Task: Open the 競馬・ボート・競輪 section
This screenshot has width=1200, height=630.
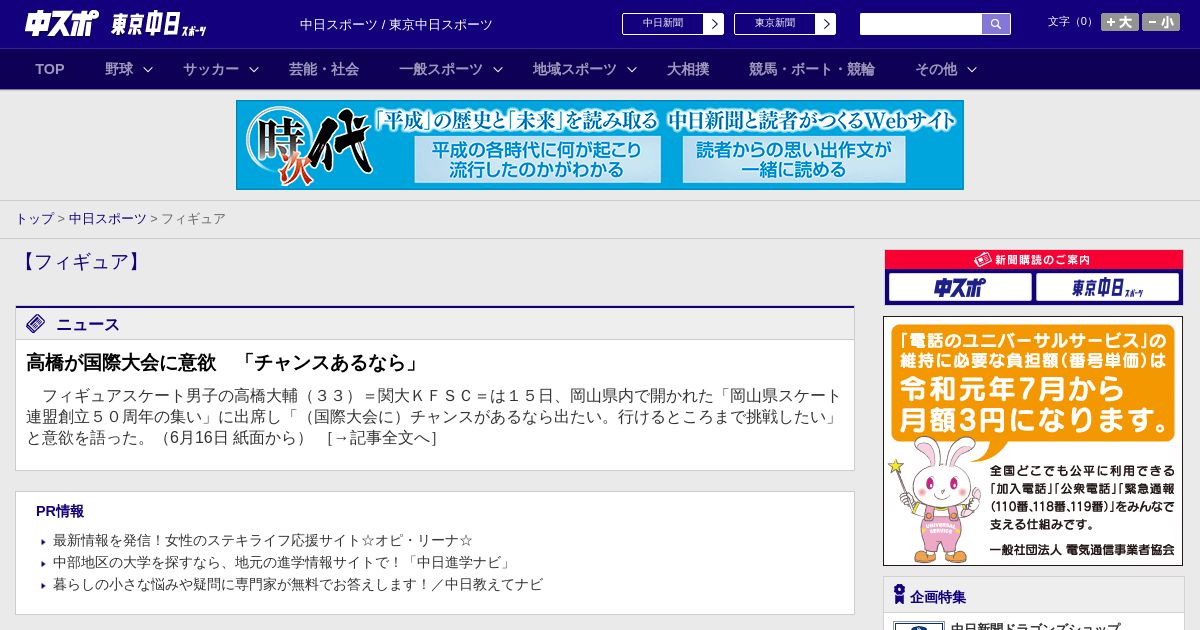Action: (812, 69)
